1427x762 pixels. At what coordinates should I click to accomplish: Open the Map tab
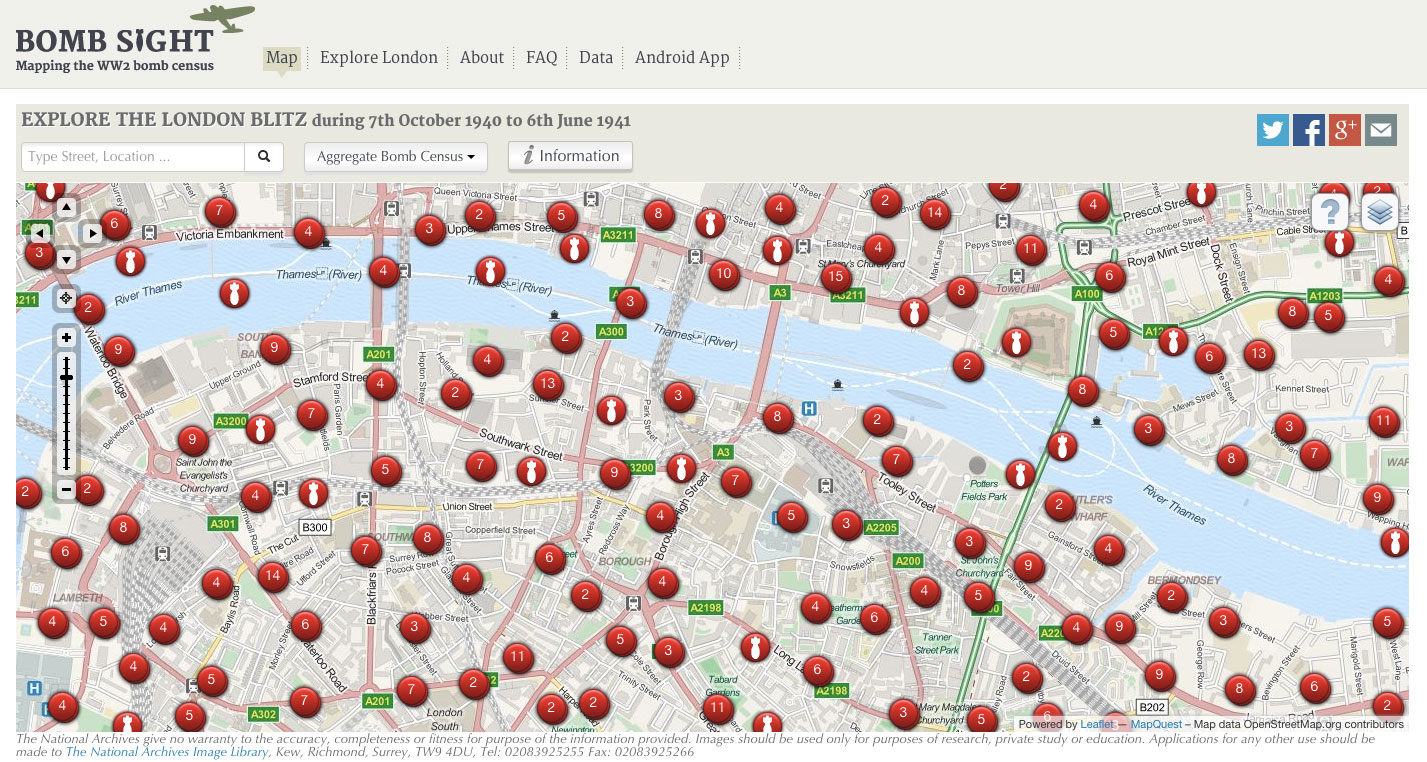click(282, 58)
